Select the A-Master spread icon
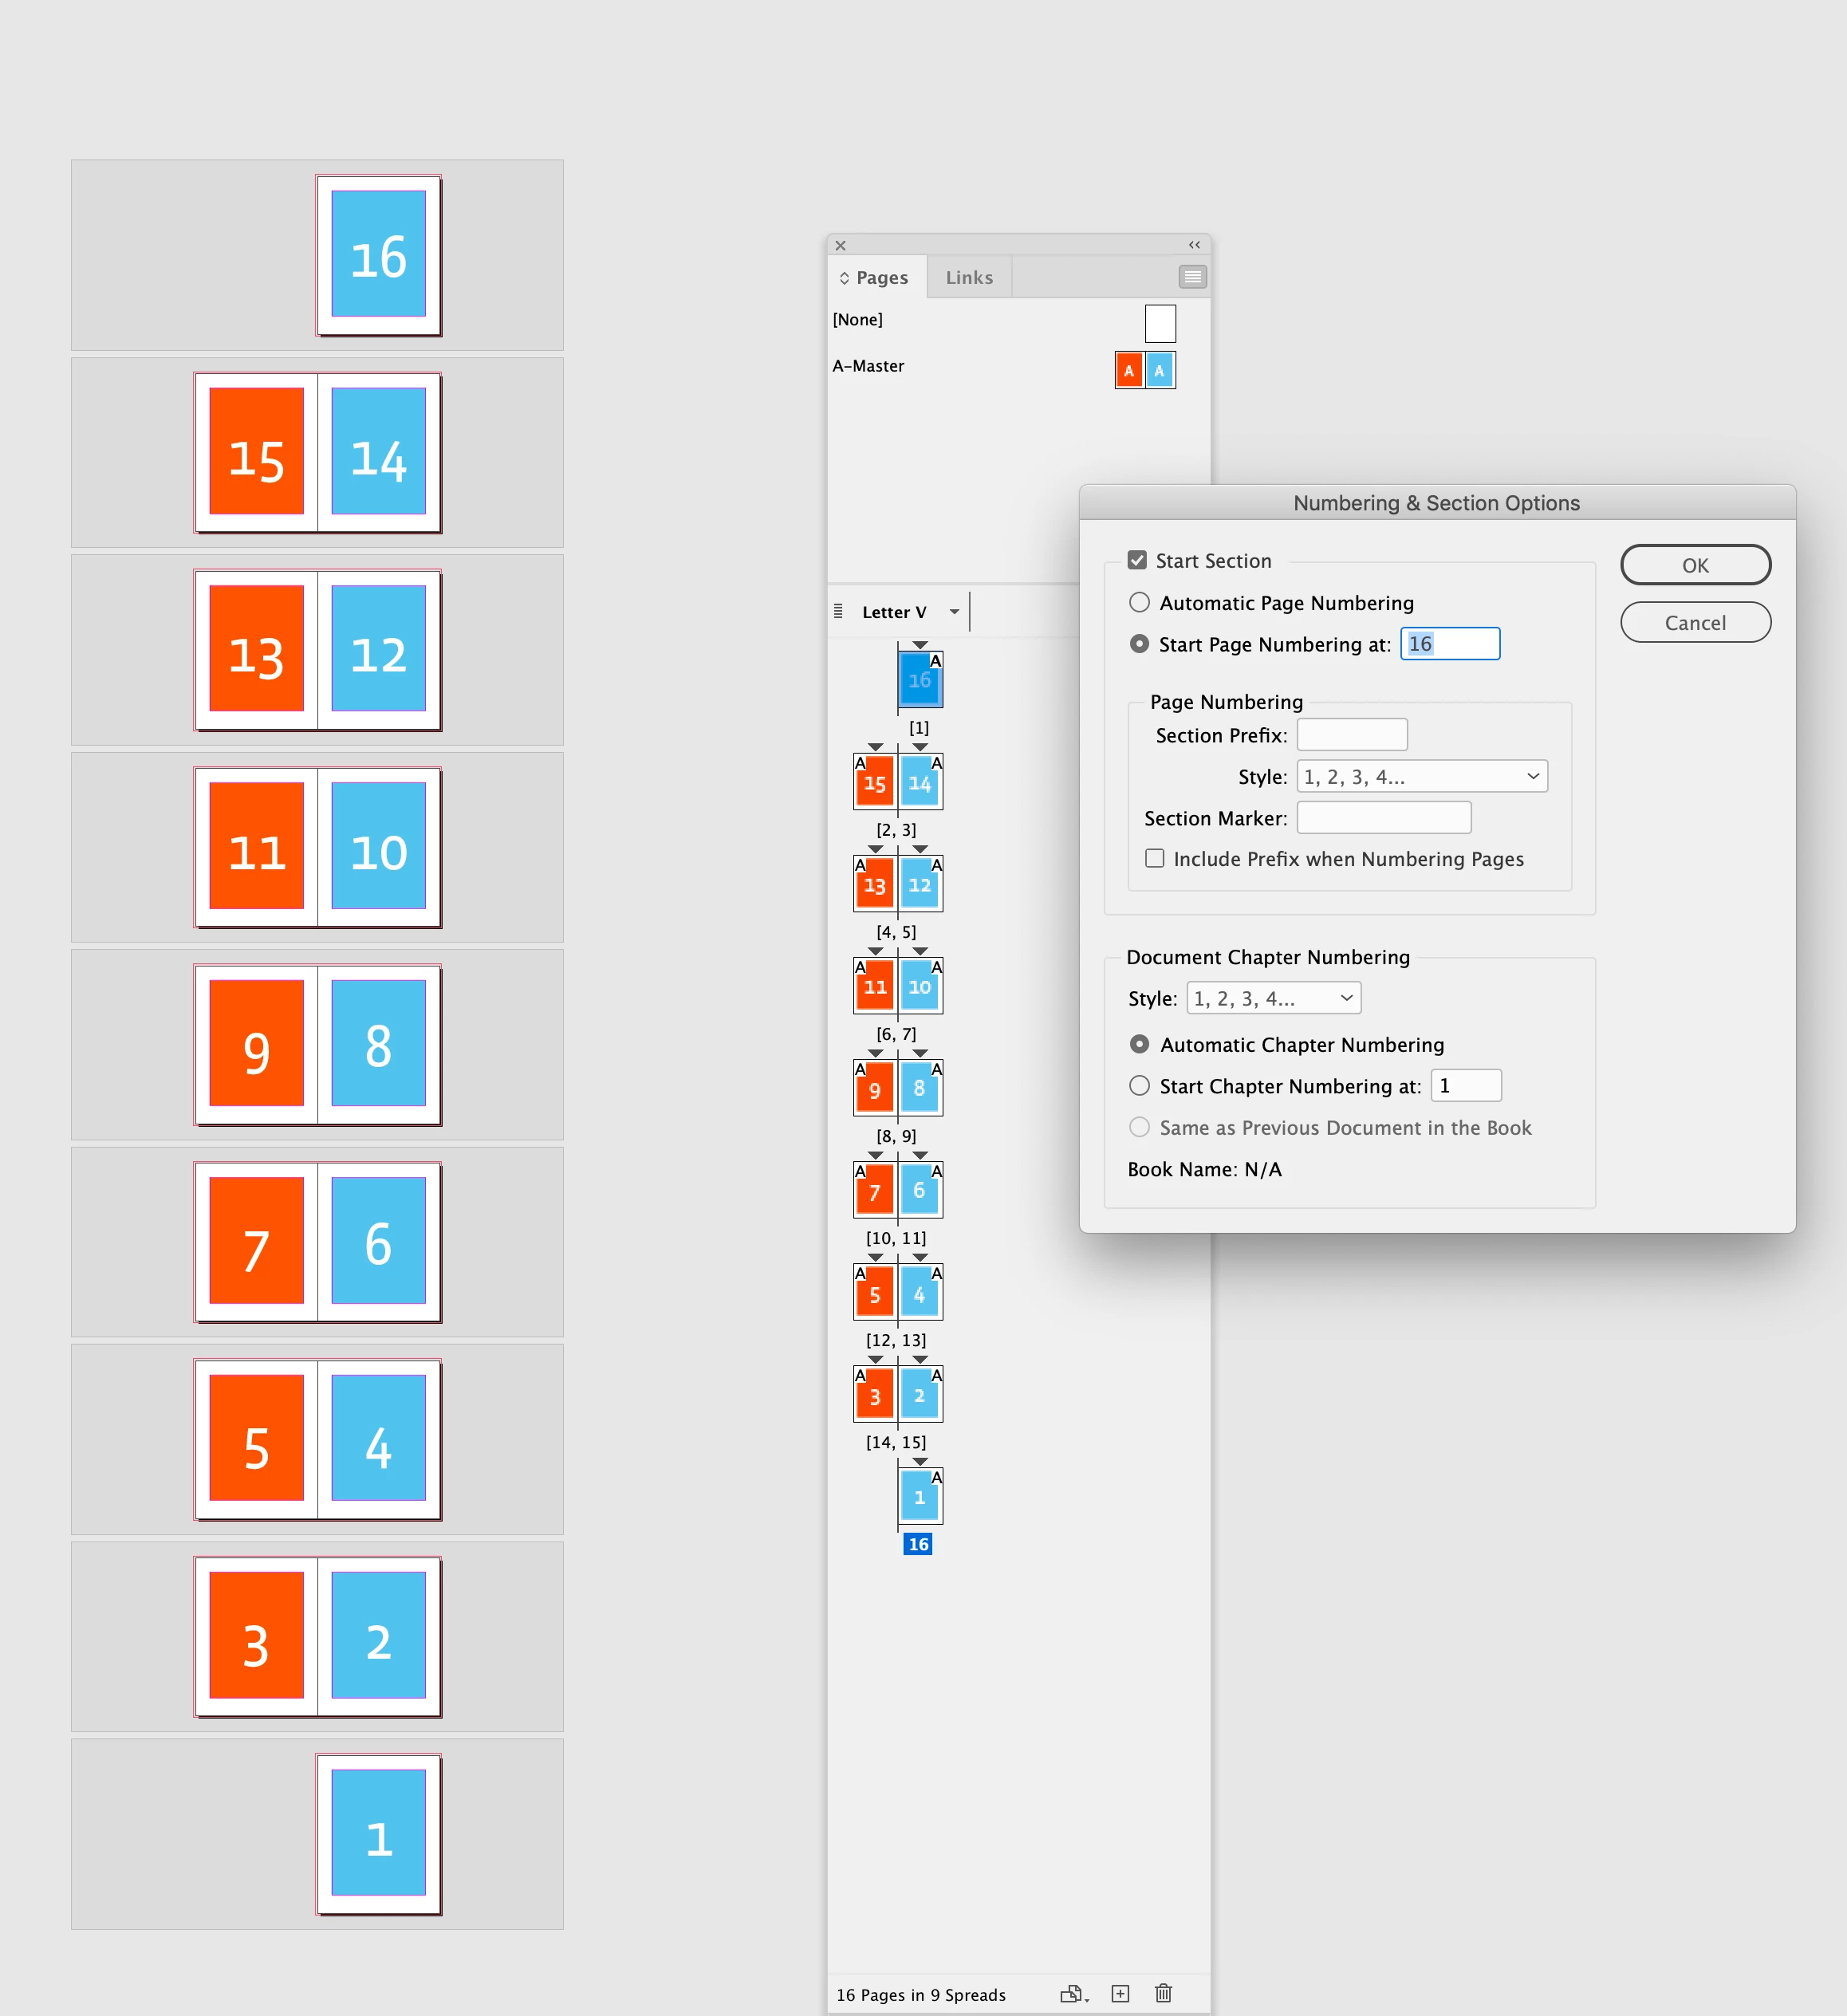This screenshot has height=2016, width=1847. point(1144,370)
